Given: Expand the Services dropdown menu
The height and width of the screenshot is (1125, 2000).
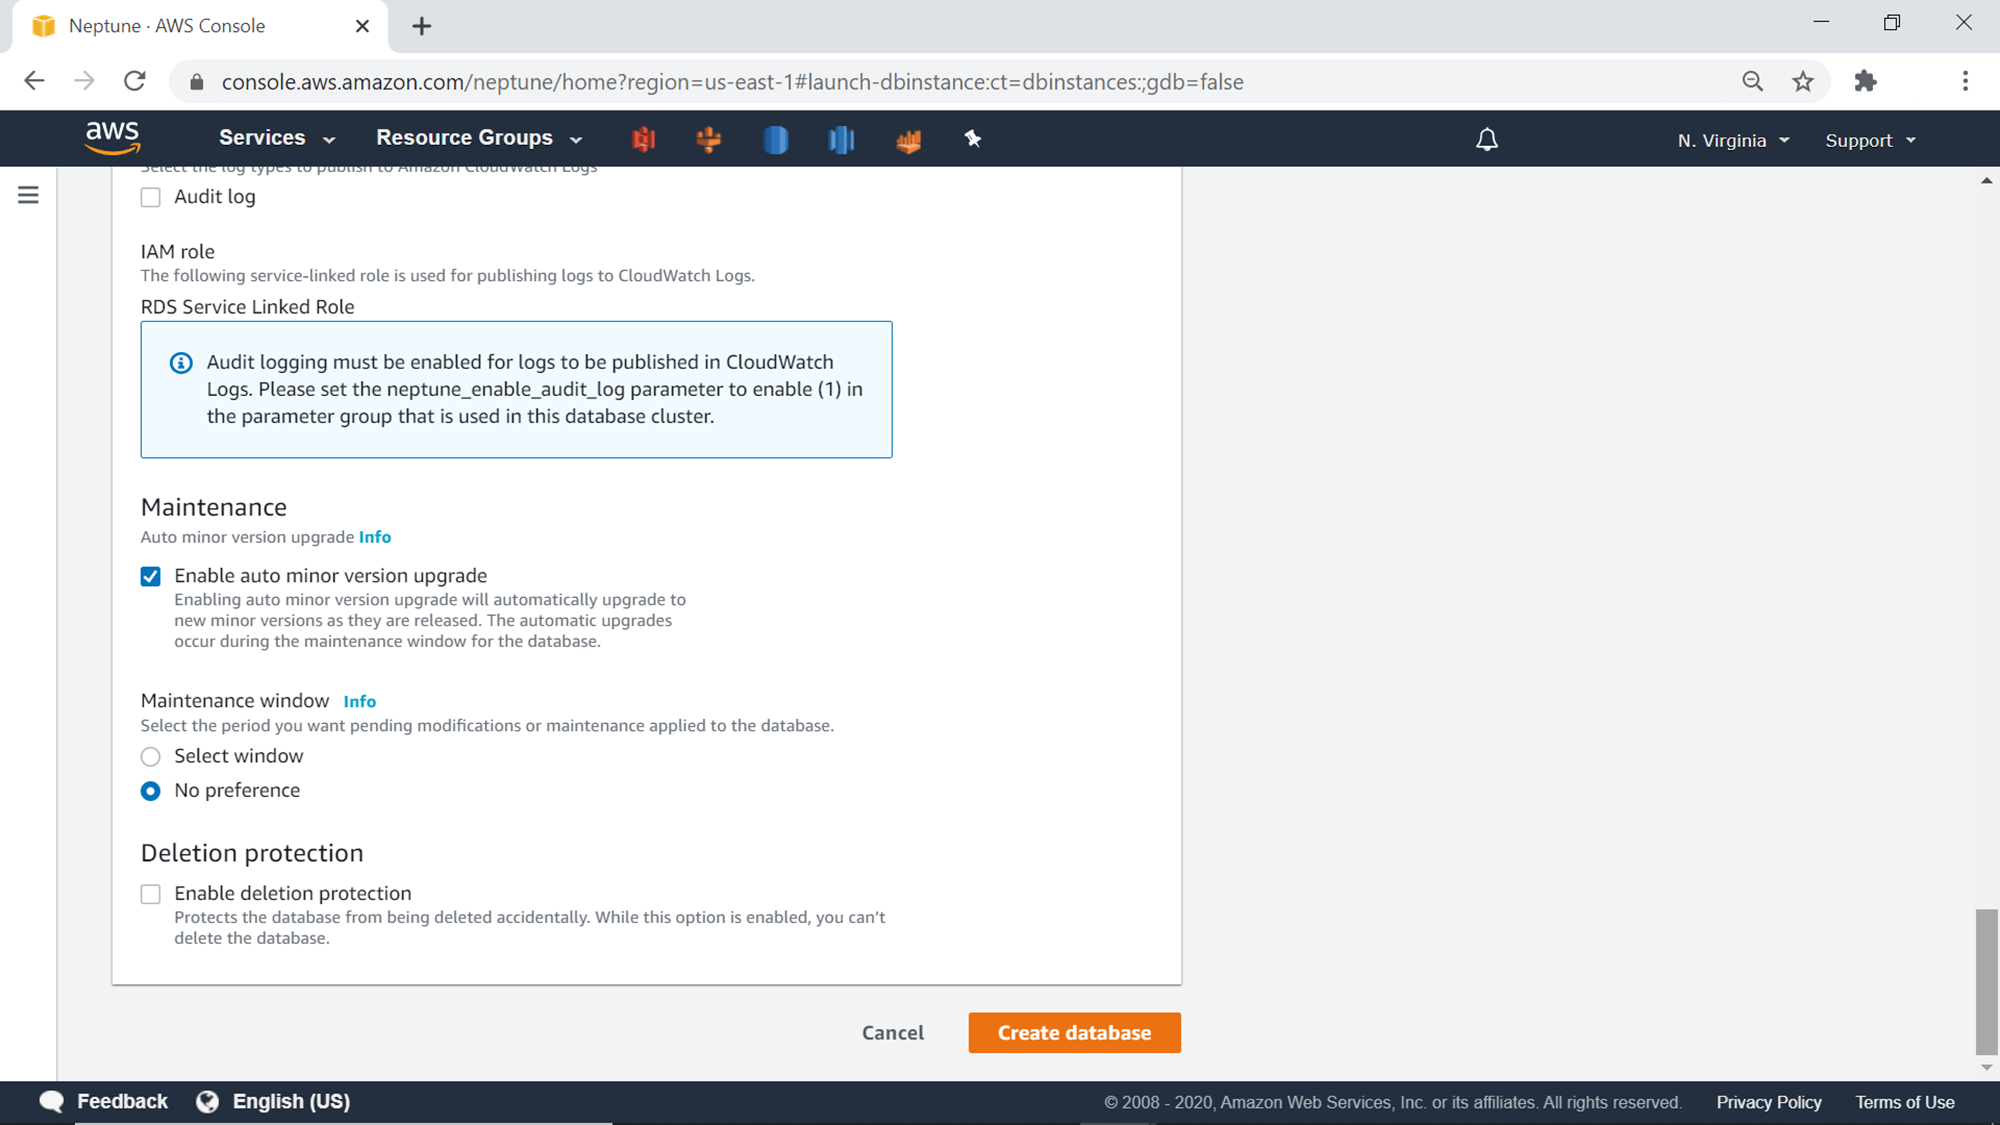Looking at the screenshot, I should [x=277, y=138].
